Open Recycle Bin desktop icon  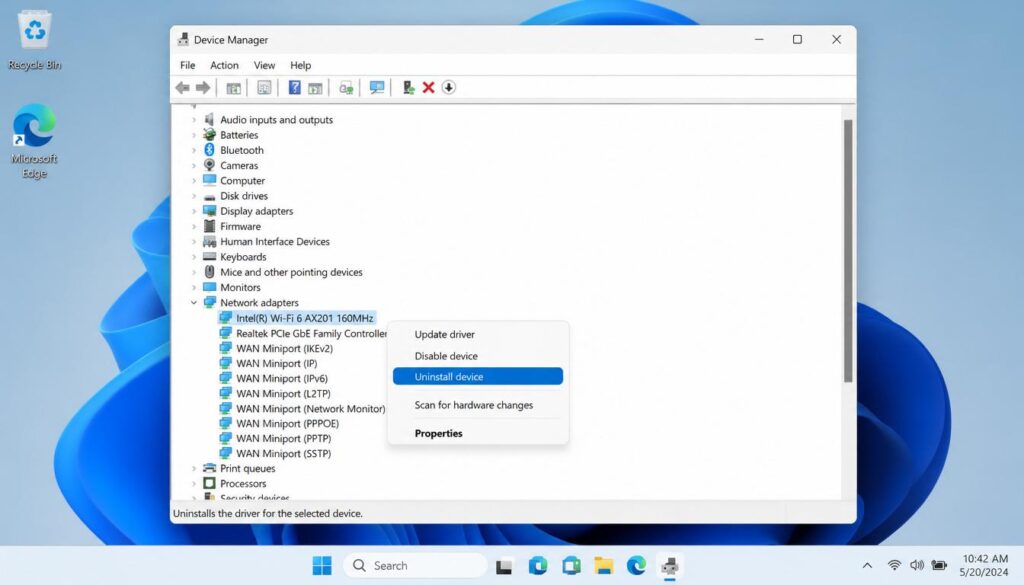(x=35, y=40)
